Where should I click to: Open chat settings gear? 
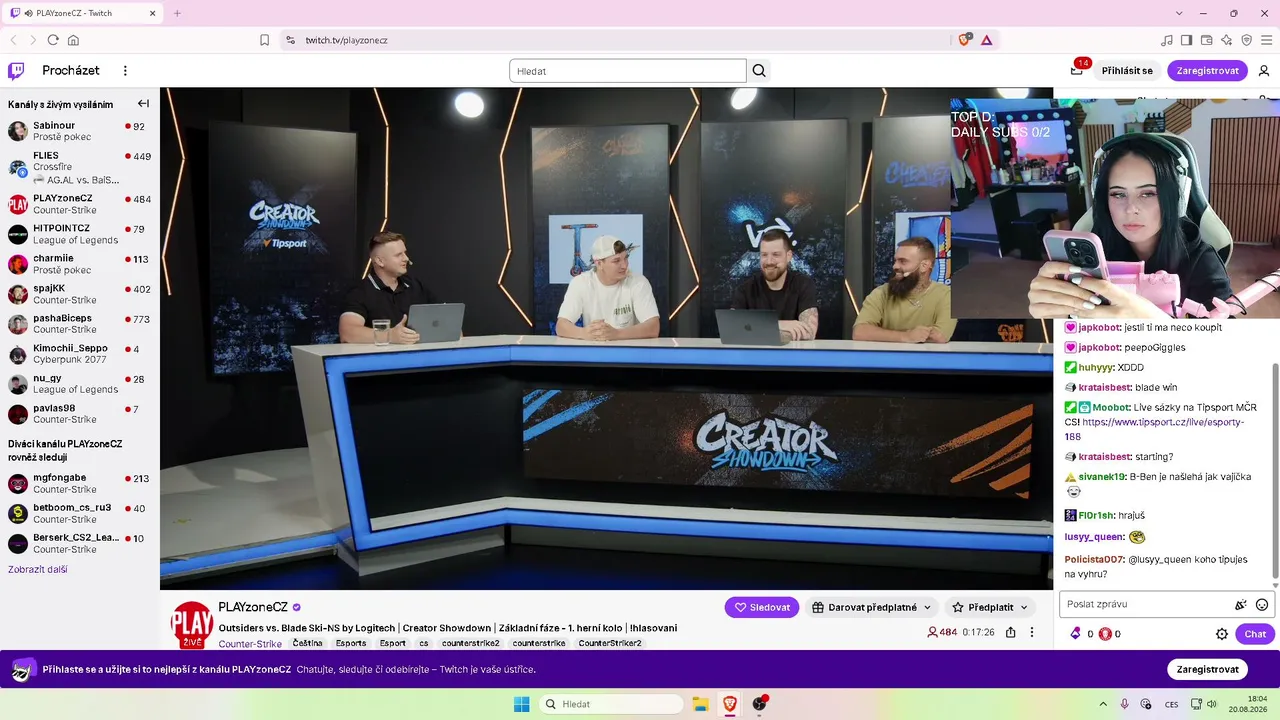click(x=1221, y=634)
